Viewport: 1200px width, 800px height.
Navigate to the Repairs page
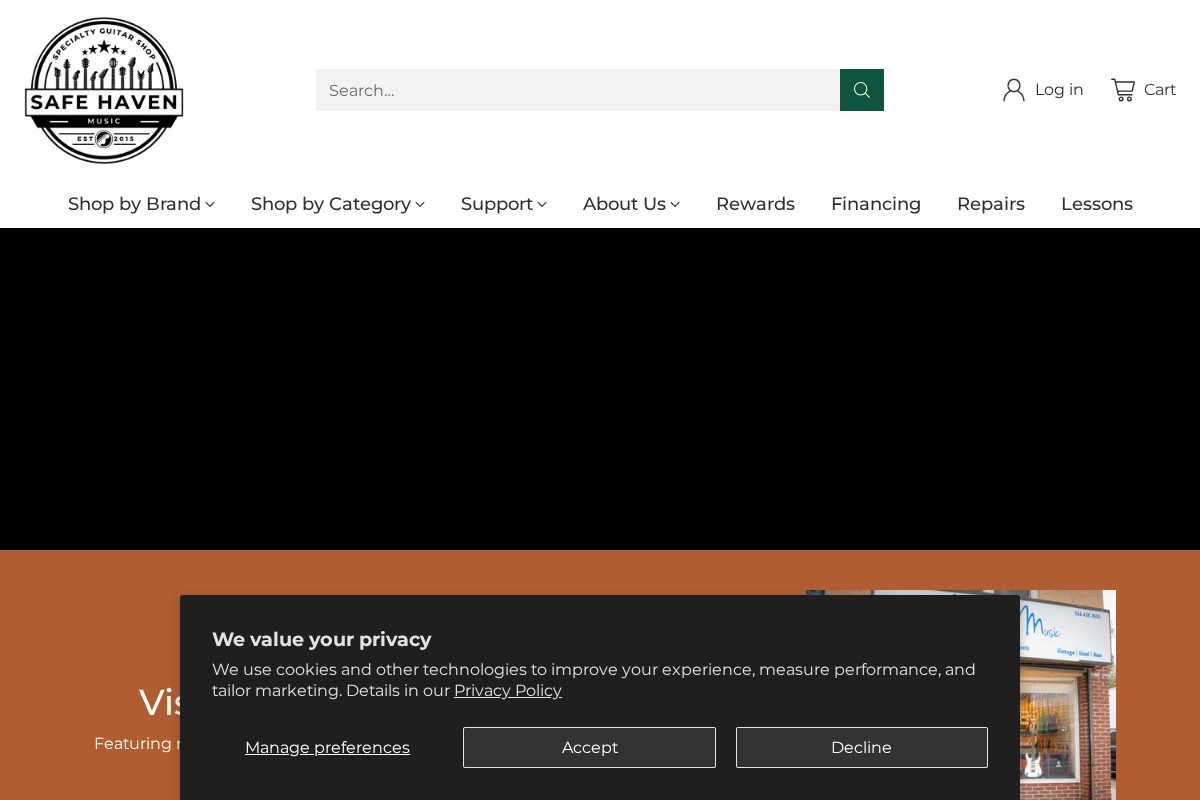pyautogui.click(x=990, y=204)
